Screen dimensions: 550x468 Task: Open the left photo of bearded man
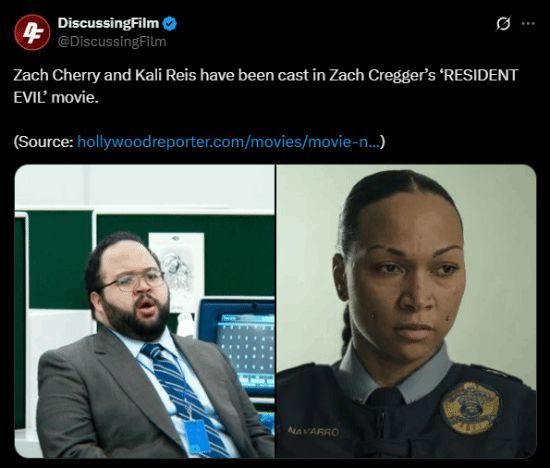[145, 311]
